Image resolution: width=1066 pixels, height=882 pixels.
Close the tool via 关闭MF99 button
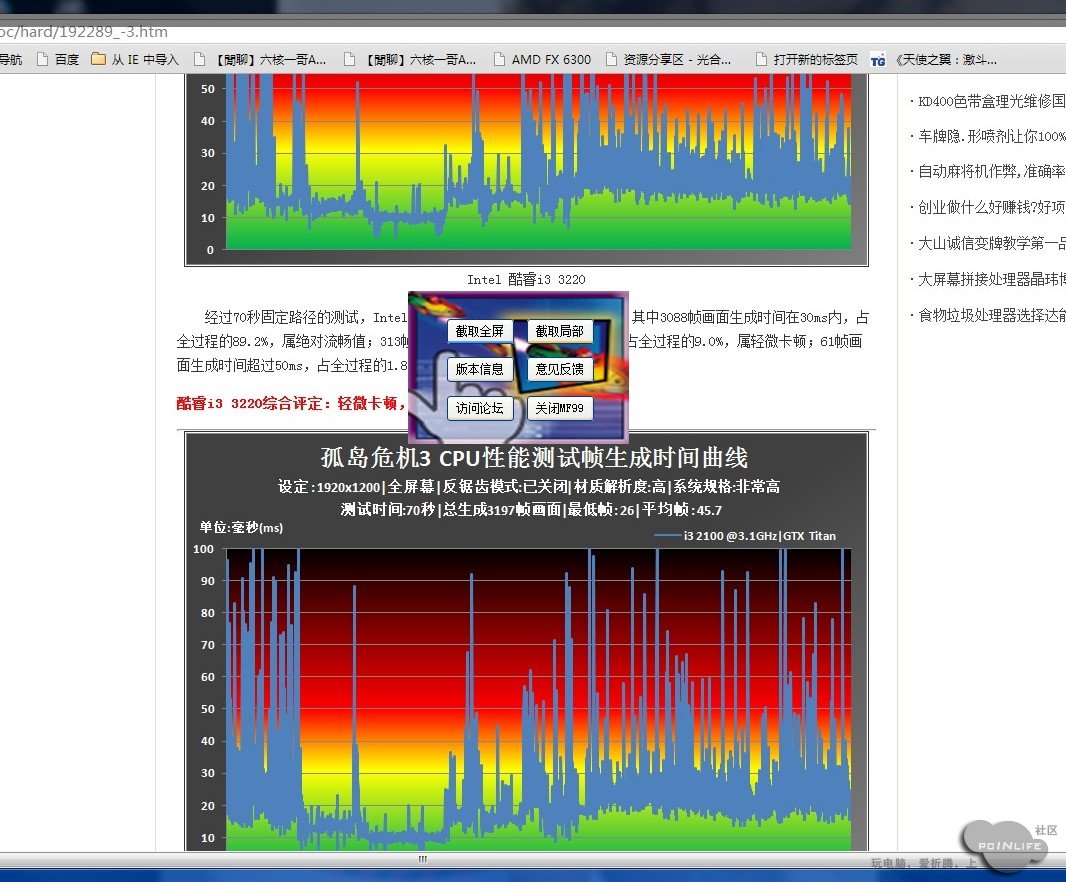560,408
